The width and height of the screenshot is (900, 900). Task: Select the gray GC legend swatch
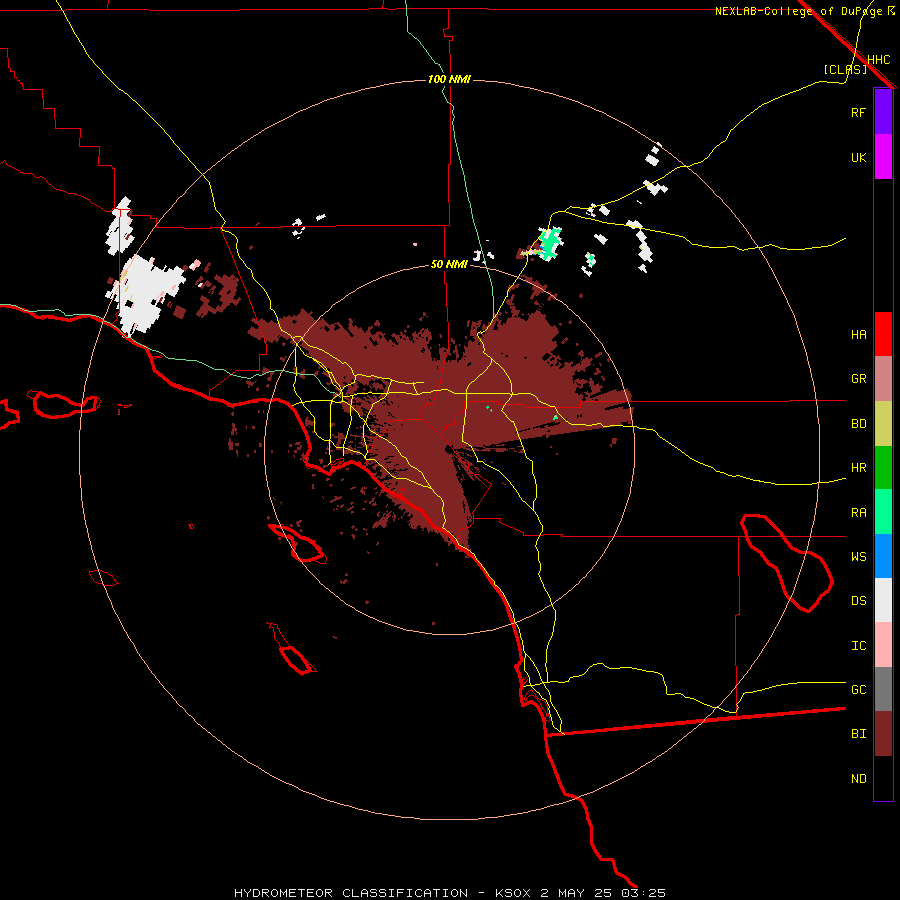click(x=883, y=689)
